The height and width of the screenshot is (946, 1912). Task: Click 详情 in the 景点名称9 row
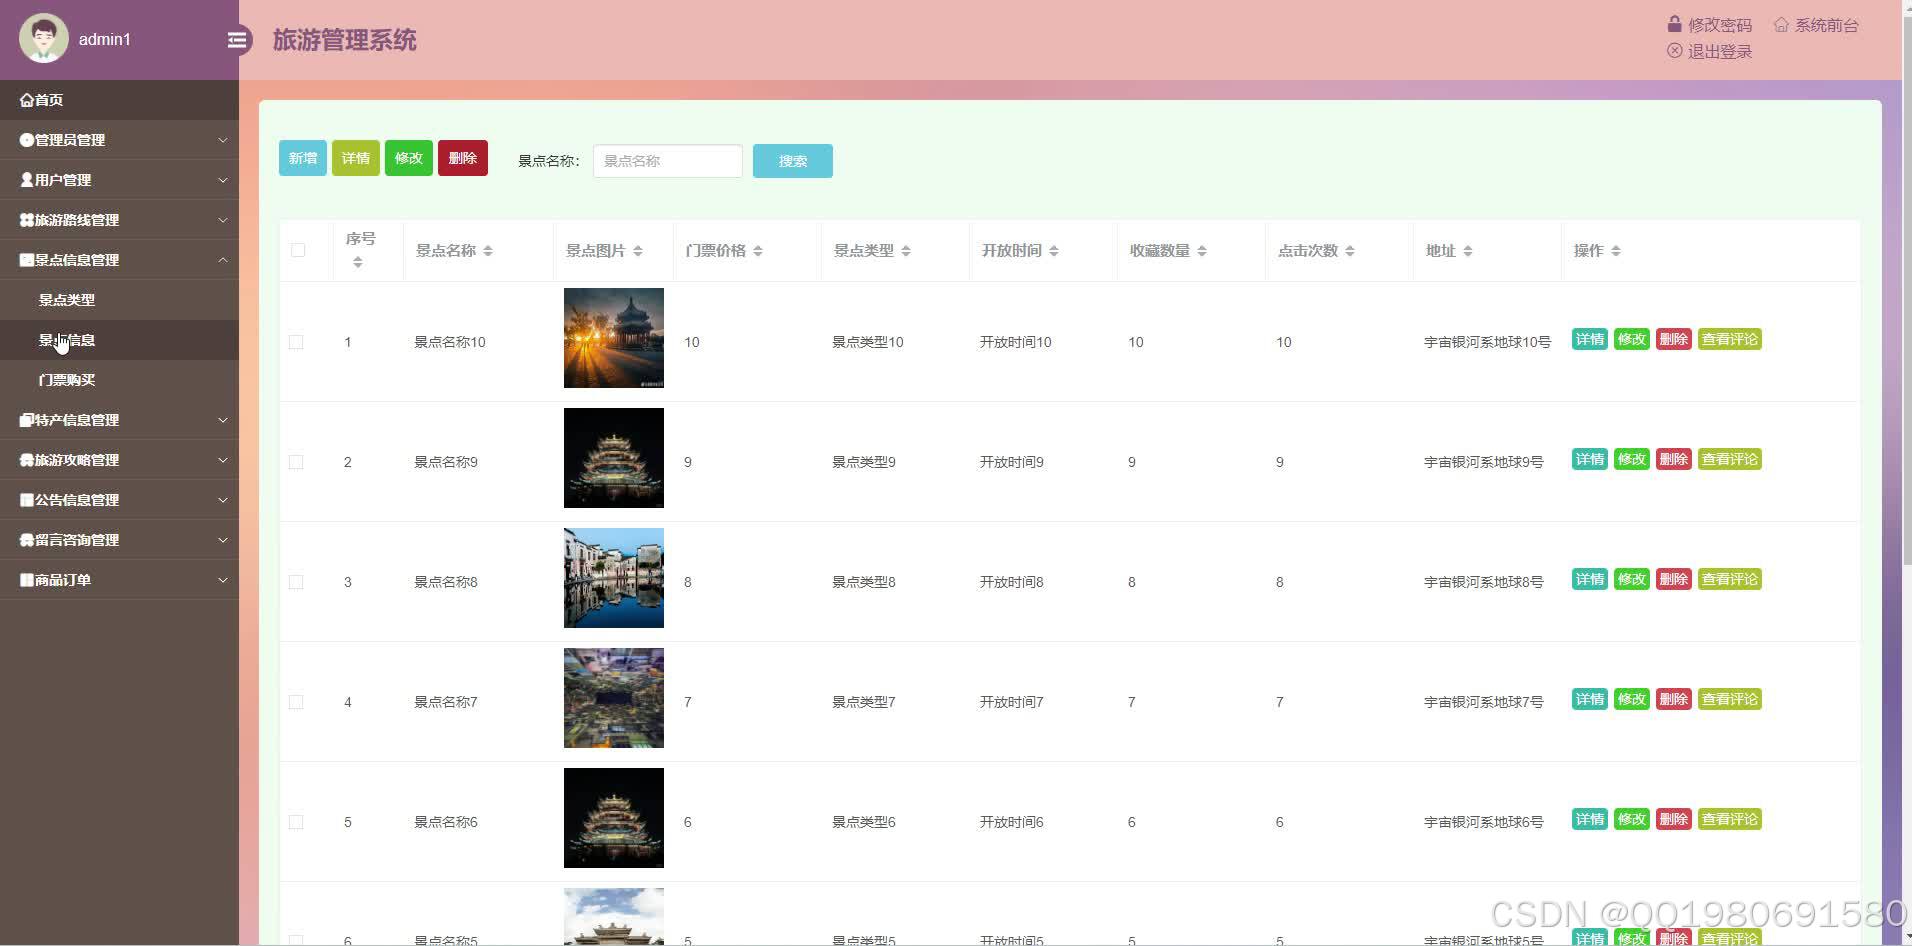1590,459
